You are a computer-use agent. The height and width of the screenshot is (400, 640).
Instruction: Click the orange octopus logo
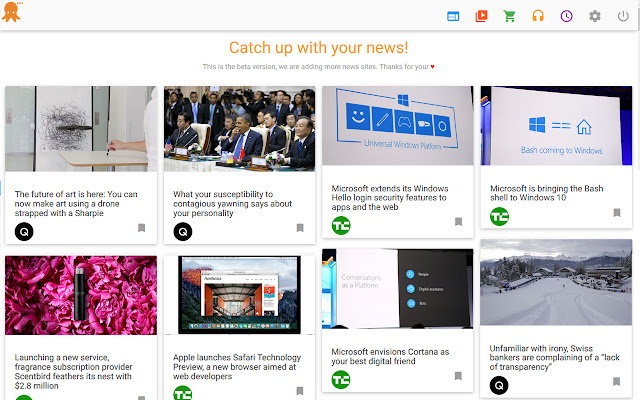click(x=11, y=12)
